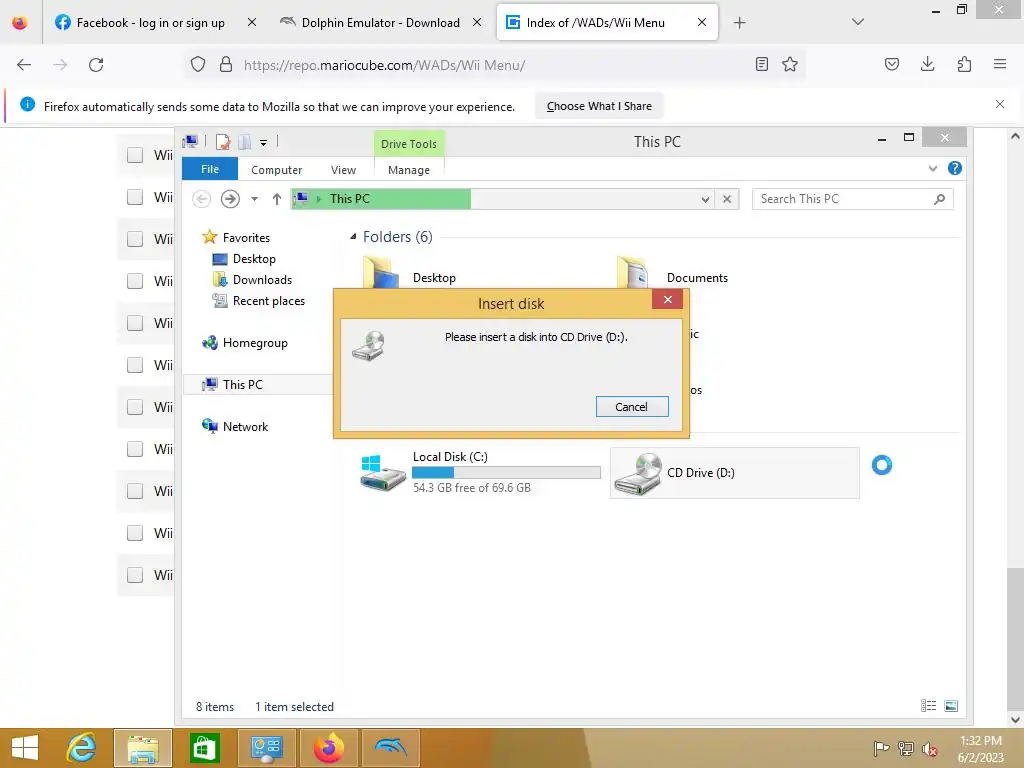Open Action Center flag in tray
1024x768 pixels.
click(x=881, y=748)
